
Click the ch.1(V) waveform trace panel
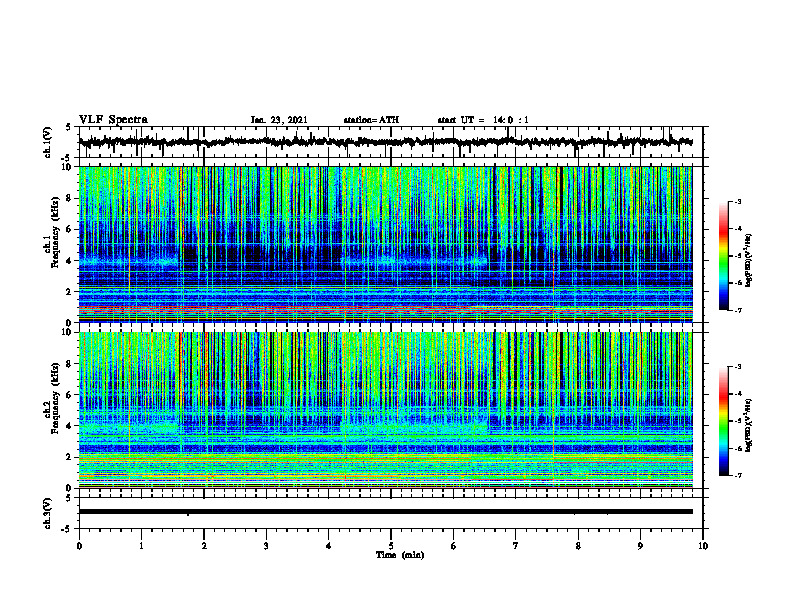(x=391, y=142)
